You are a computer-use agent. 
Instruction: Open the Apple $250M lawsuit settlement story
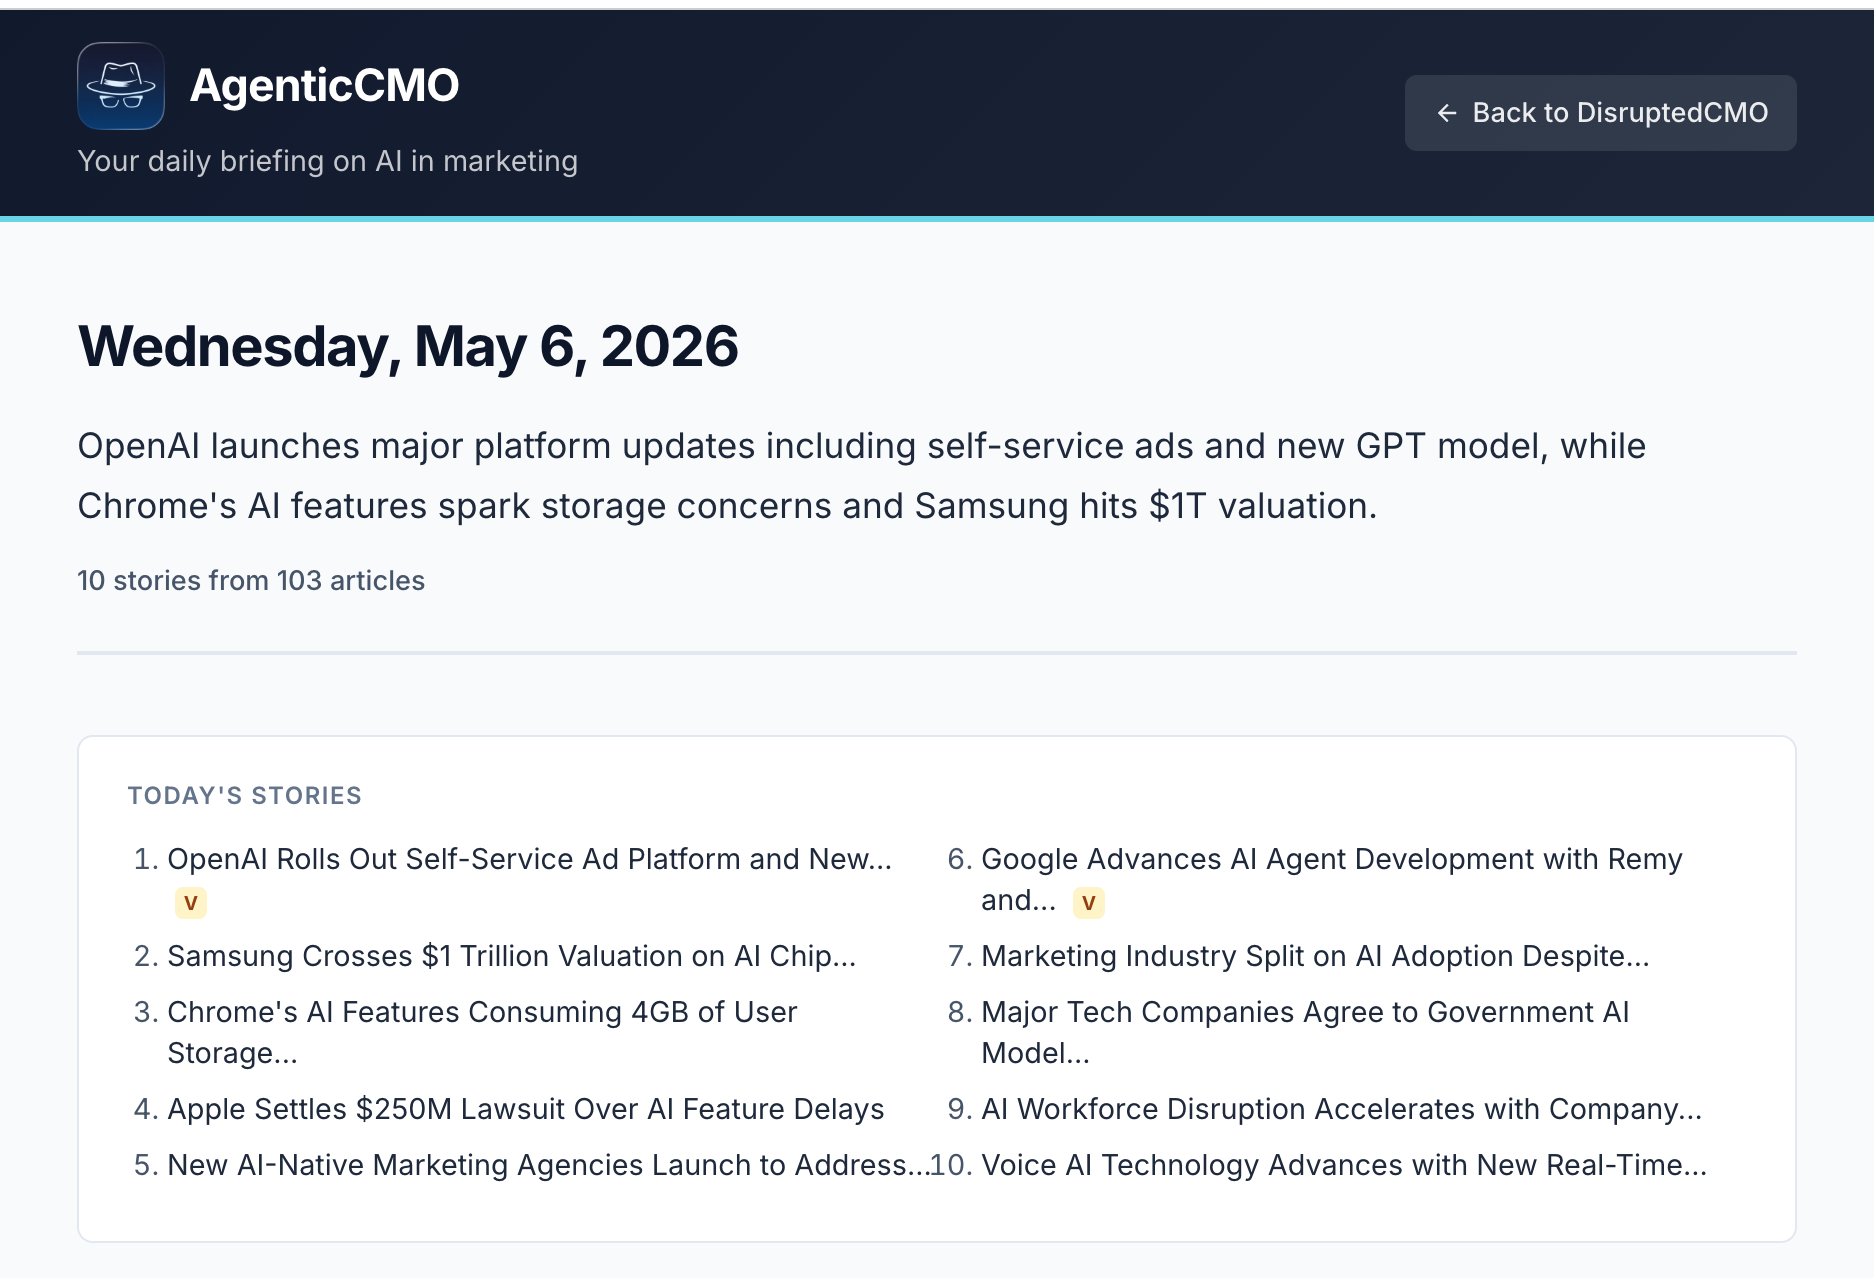(x=526, y=1109)
